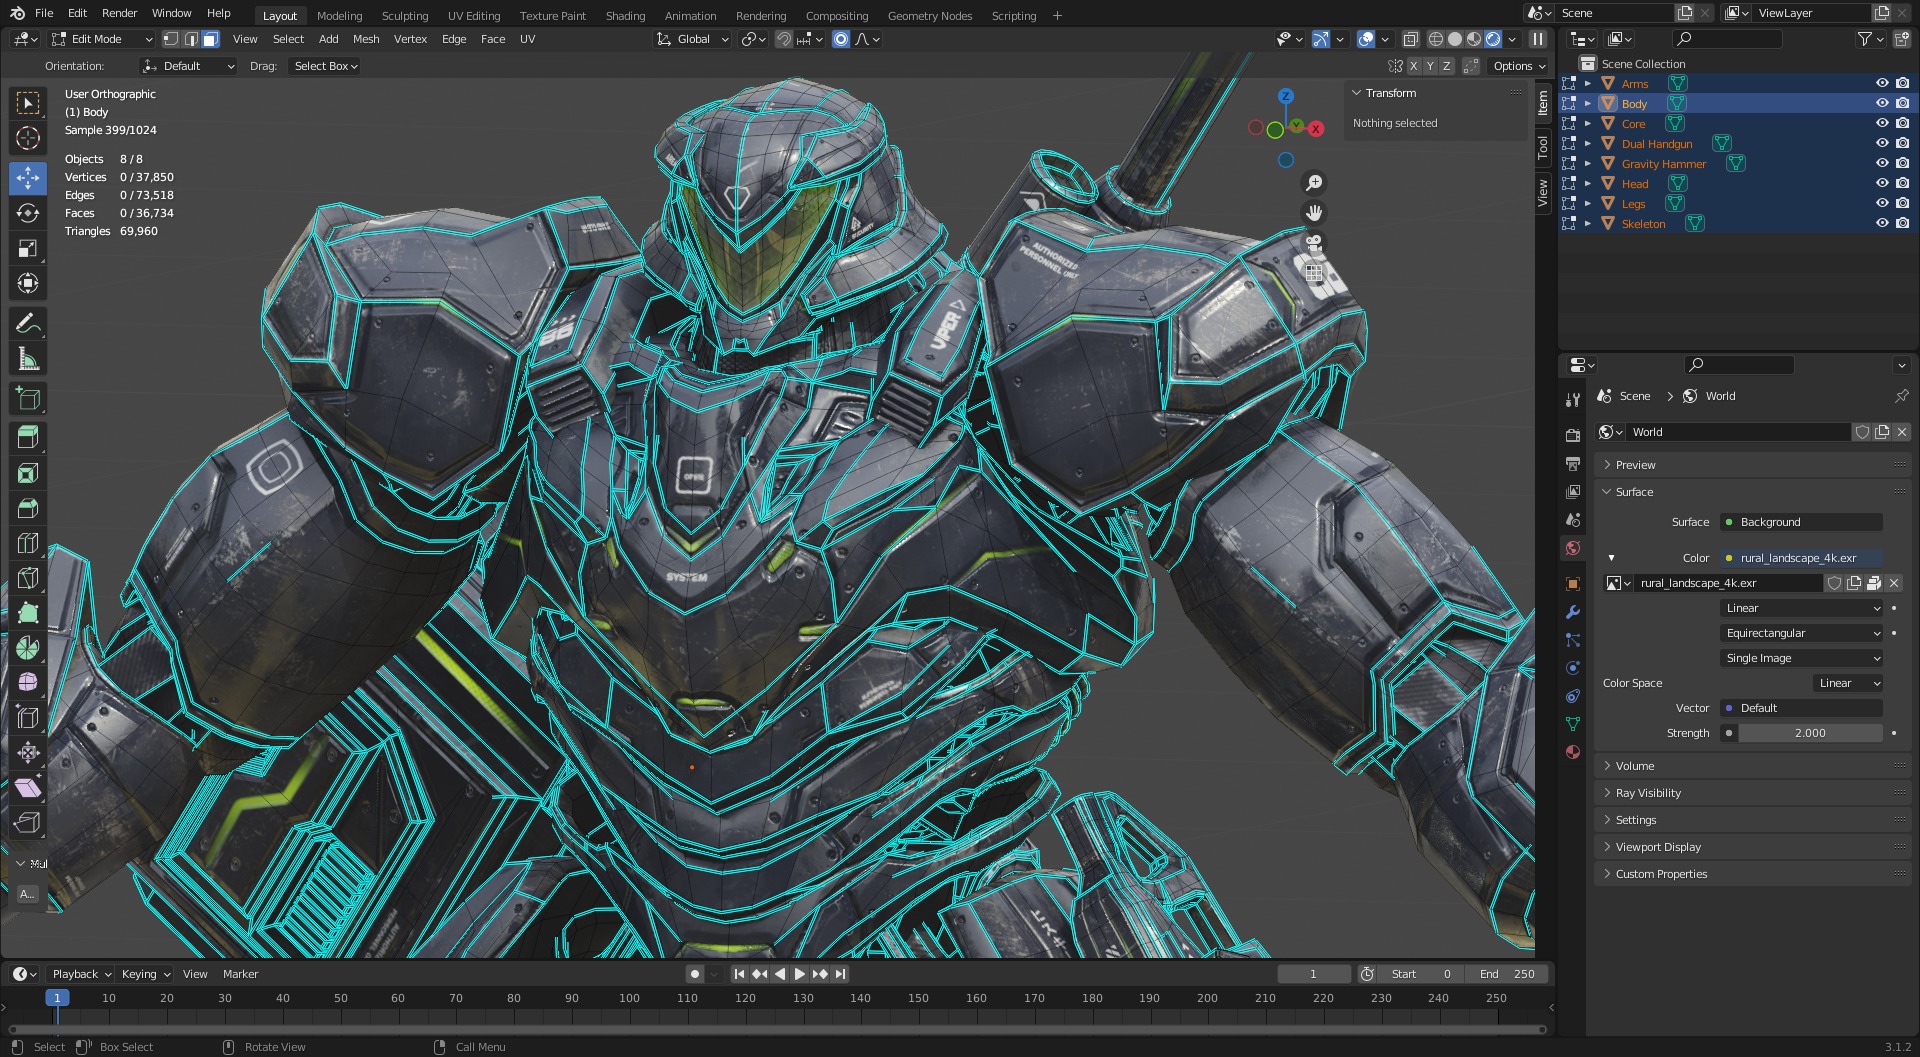Activate the Rotate tool
Image resolution: width=1920 pixels, height=1057 pixels.
pyautogui.click(x=28, y=213)
